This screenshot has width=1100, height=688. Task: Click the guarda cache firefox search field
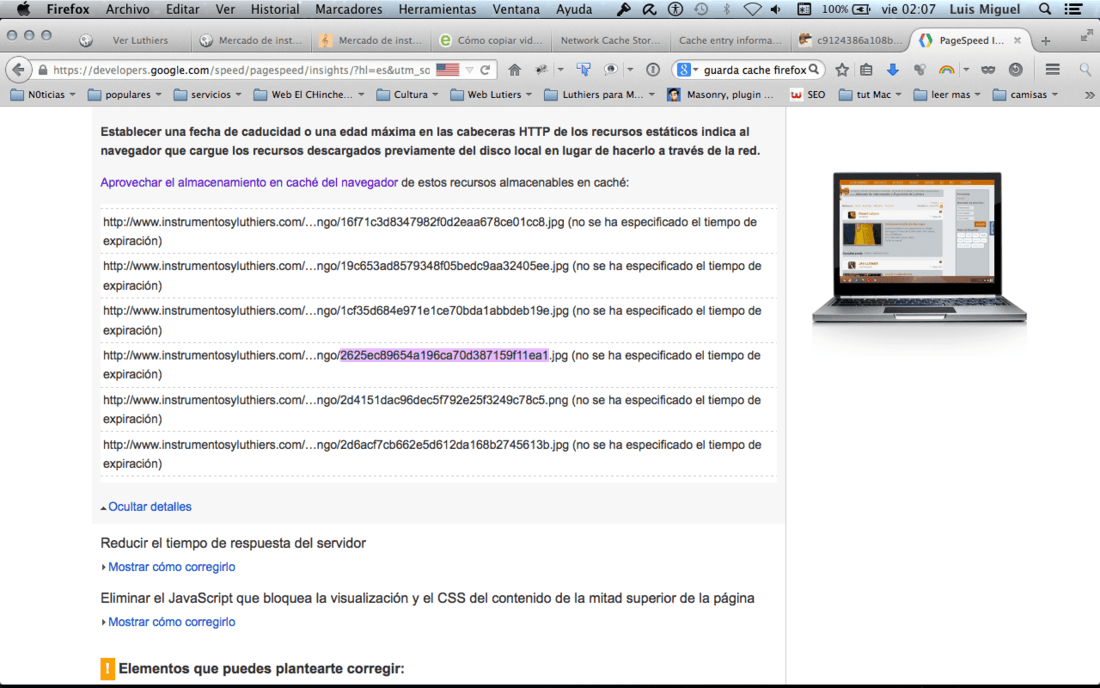point(754,69)
